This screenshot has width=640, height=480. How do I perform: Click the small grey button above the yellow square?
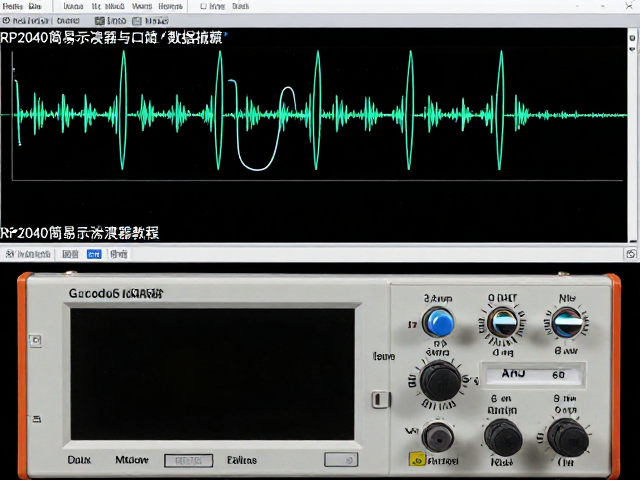(x=438, y=437)
